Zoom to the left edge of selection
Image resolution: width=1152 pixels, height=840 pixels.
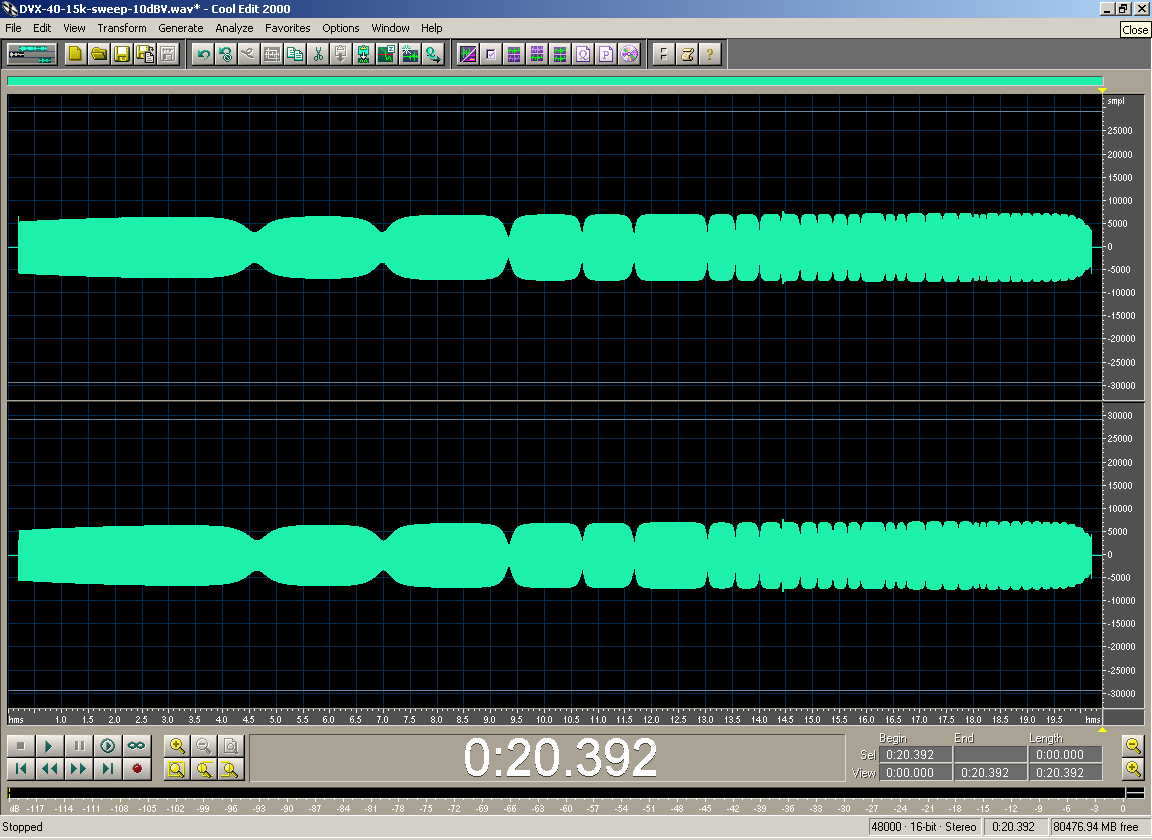pyautogui.click(x=204, y=769)
